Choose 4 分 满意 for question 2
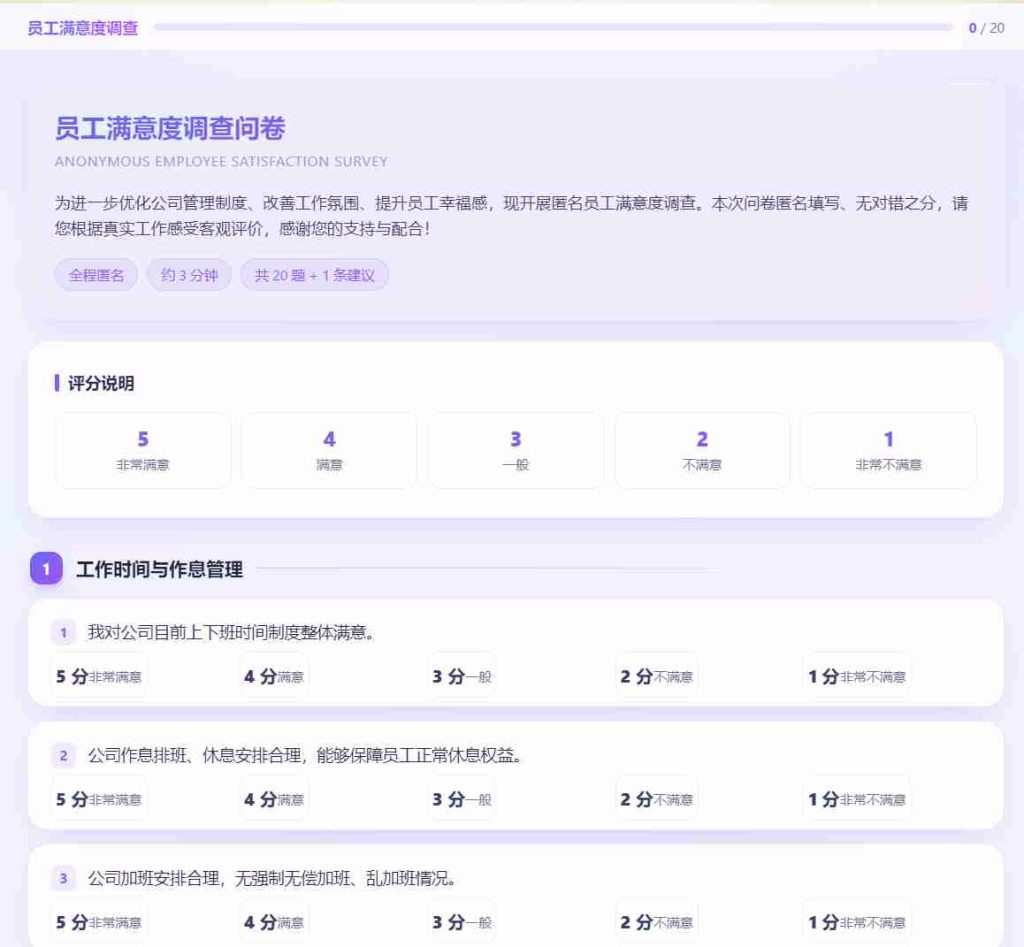This screenshot has height=947, width=1024. (274, 799)
